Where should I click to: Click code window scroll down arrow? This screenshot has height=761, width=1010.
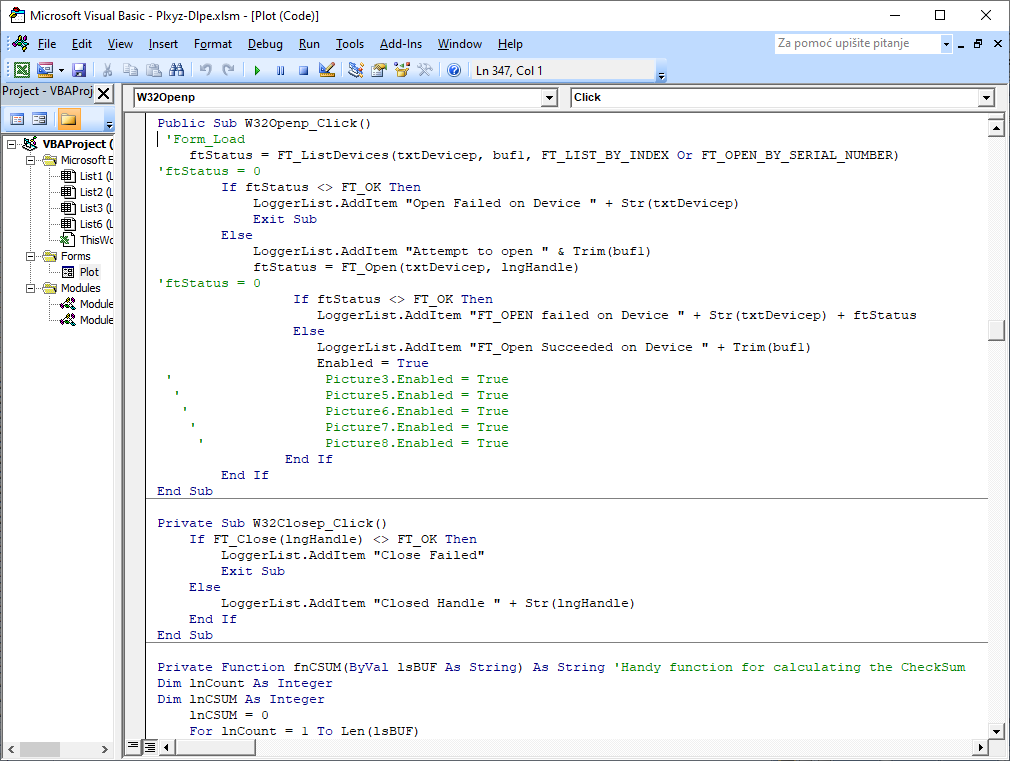pos(996,731)
